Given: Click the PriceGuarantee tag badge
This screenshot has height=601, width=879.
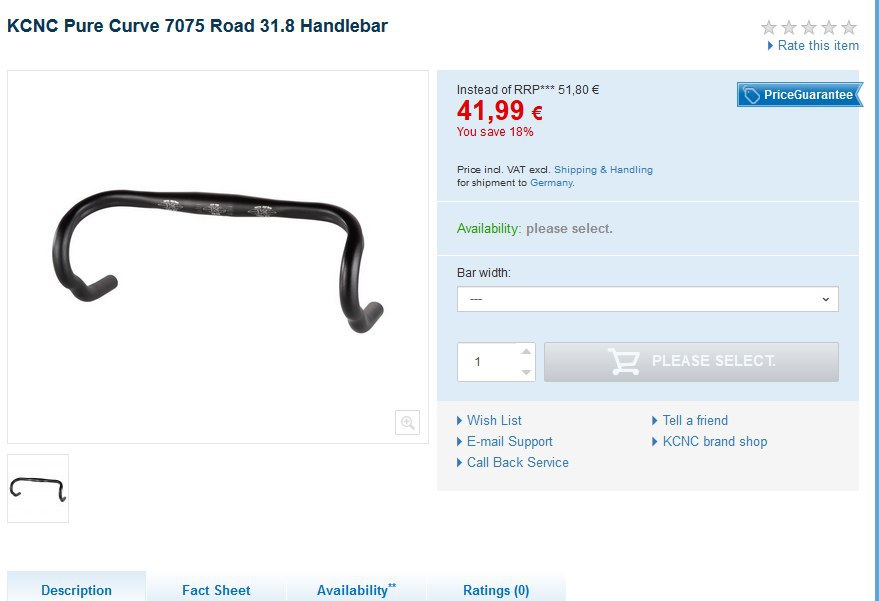Looking at the screenshot, I should pyautogui.click(x=800, y=95).
